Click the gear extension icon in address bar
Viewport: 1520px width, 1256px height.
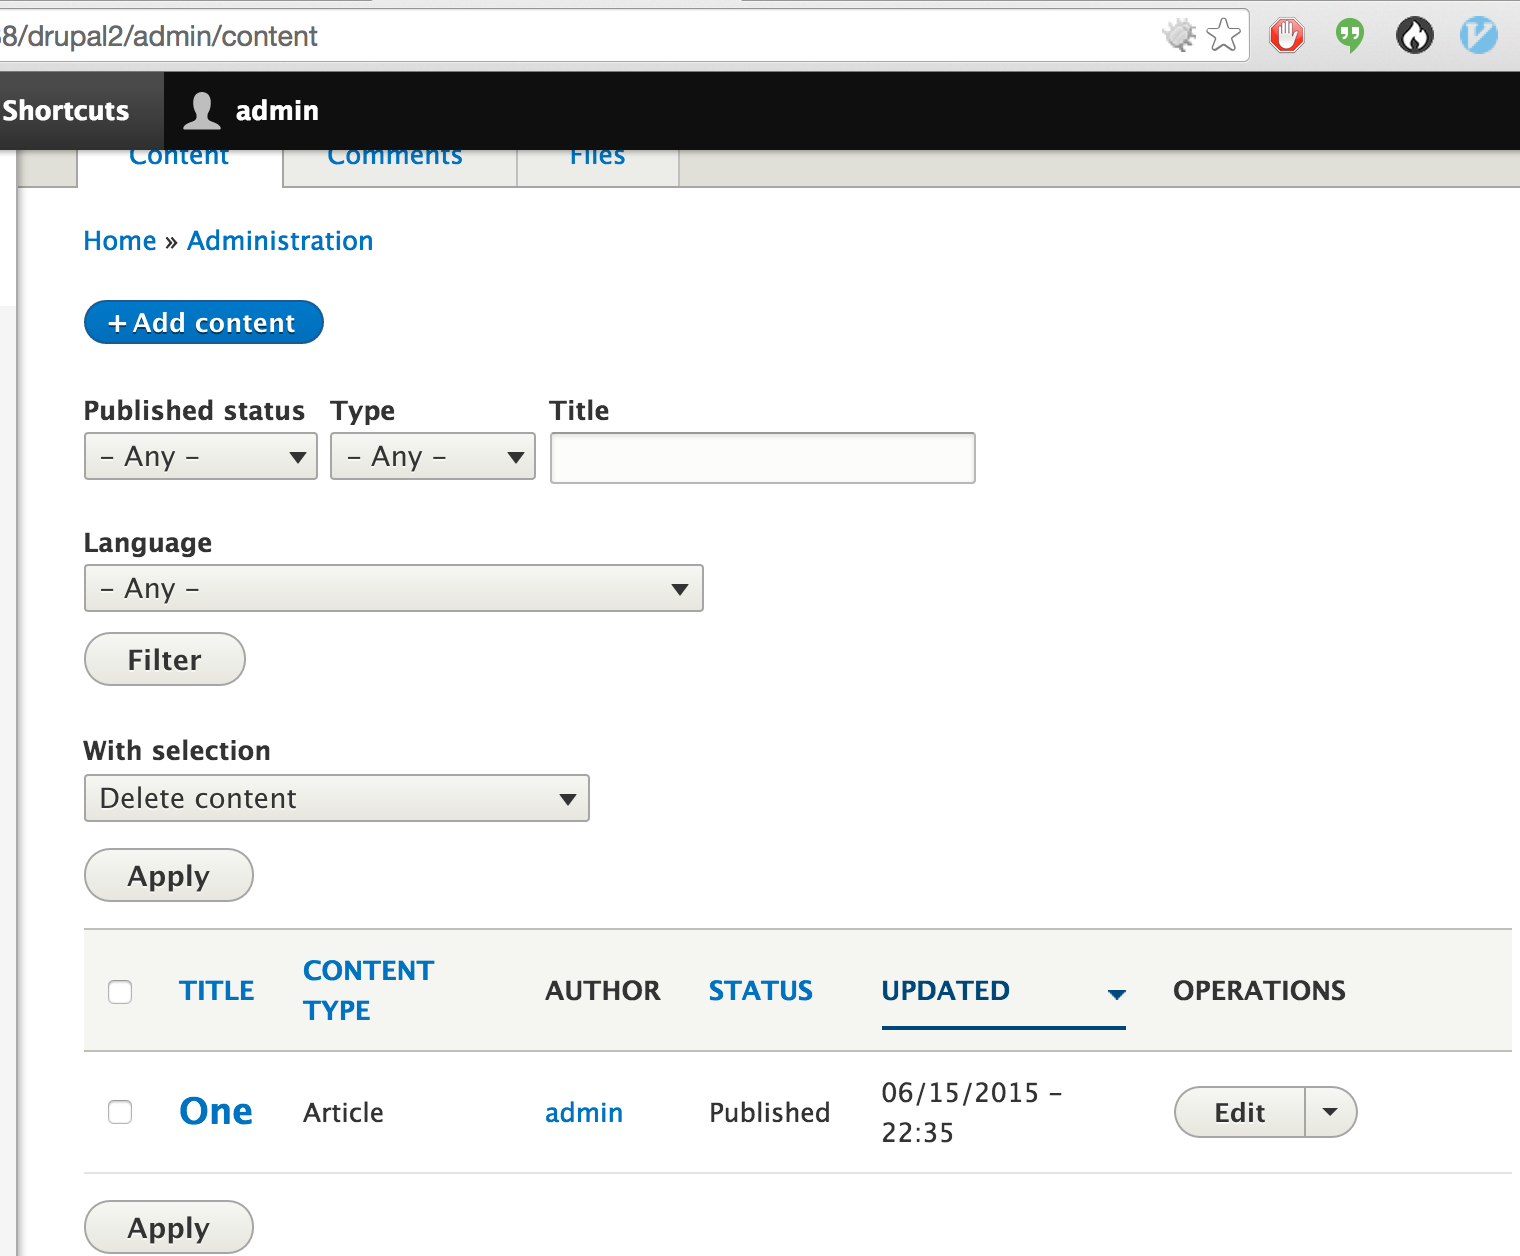pyautogui.click(x=1181, y=35)
